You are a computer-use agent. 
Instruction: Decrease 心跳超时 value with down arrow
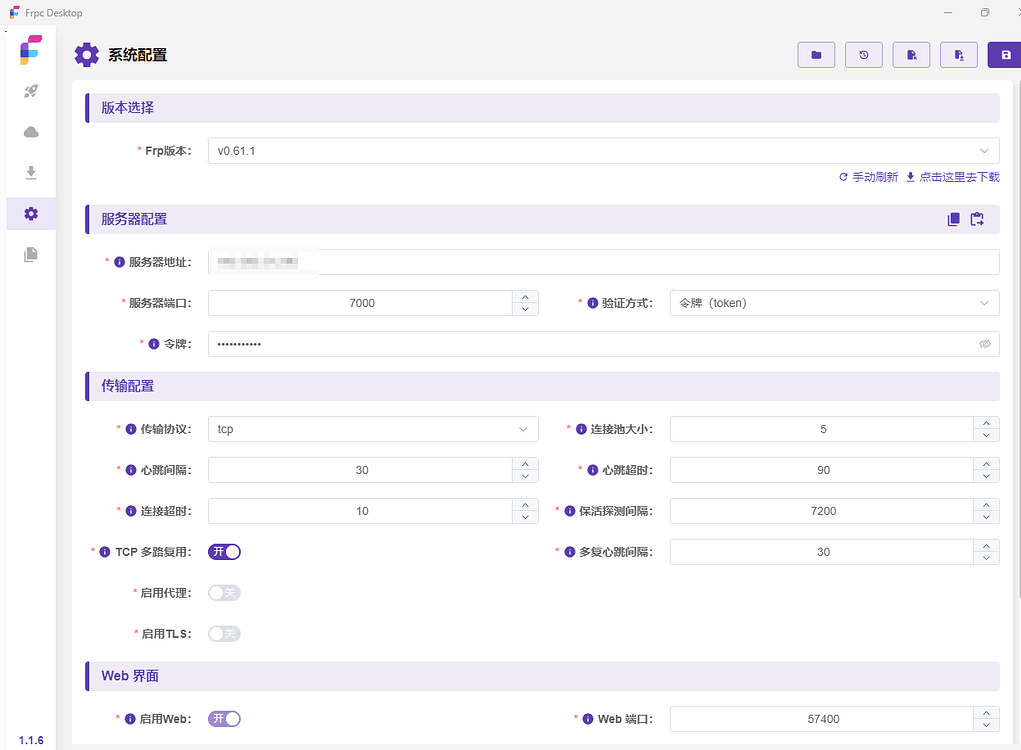(x=986, y=477)
